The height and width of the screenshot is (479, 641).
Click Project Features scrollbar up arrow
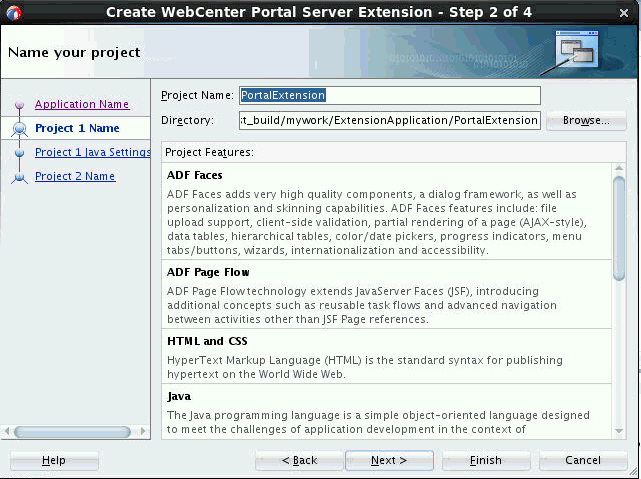[x=619, y=168]
